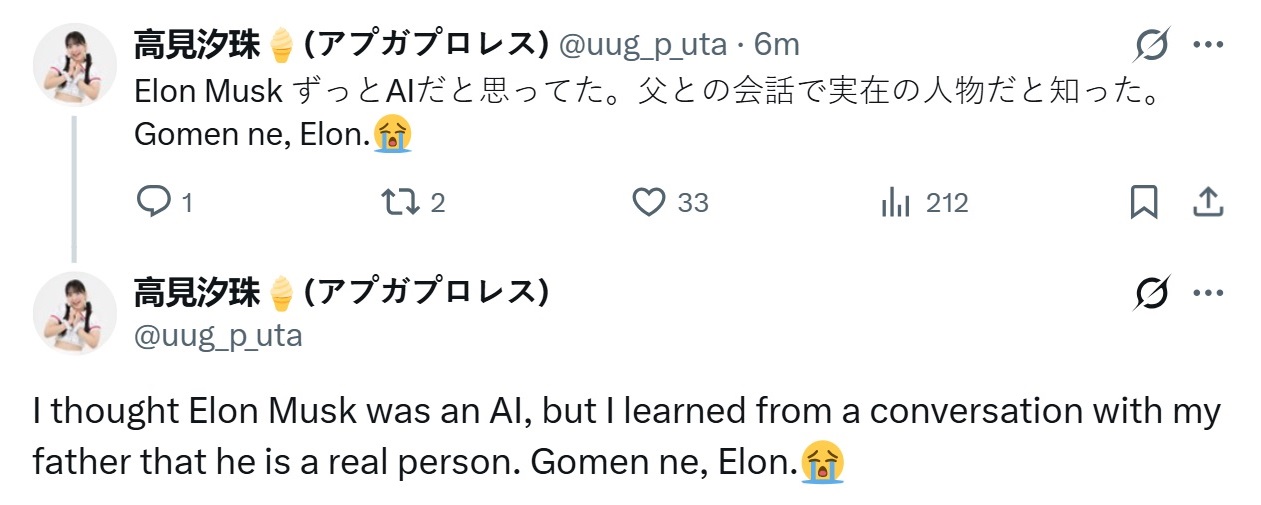Bookmark the first tweet

(1143, 203)
